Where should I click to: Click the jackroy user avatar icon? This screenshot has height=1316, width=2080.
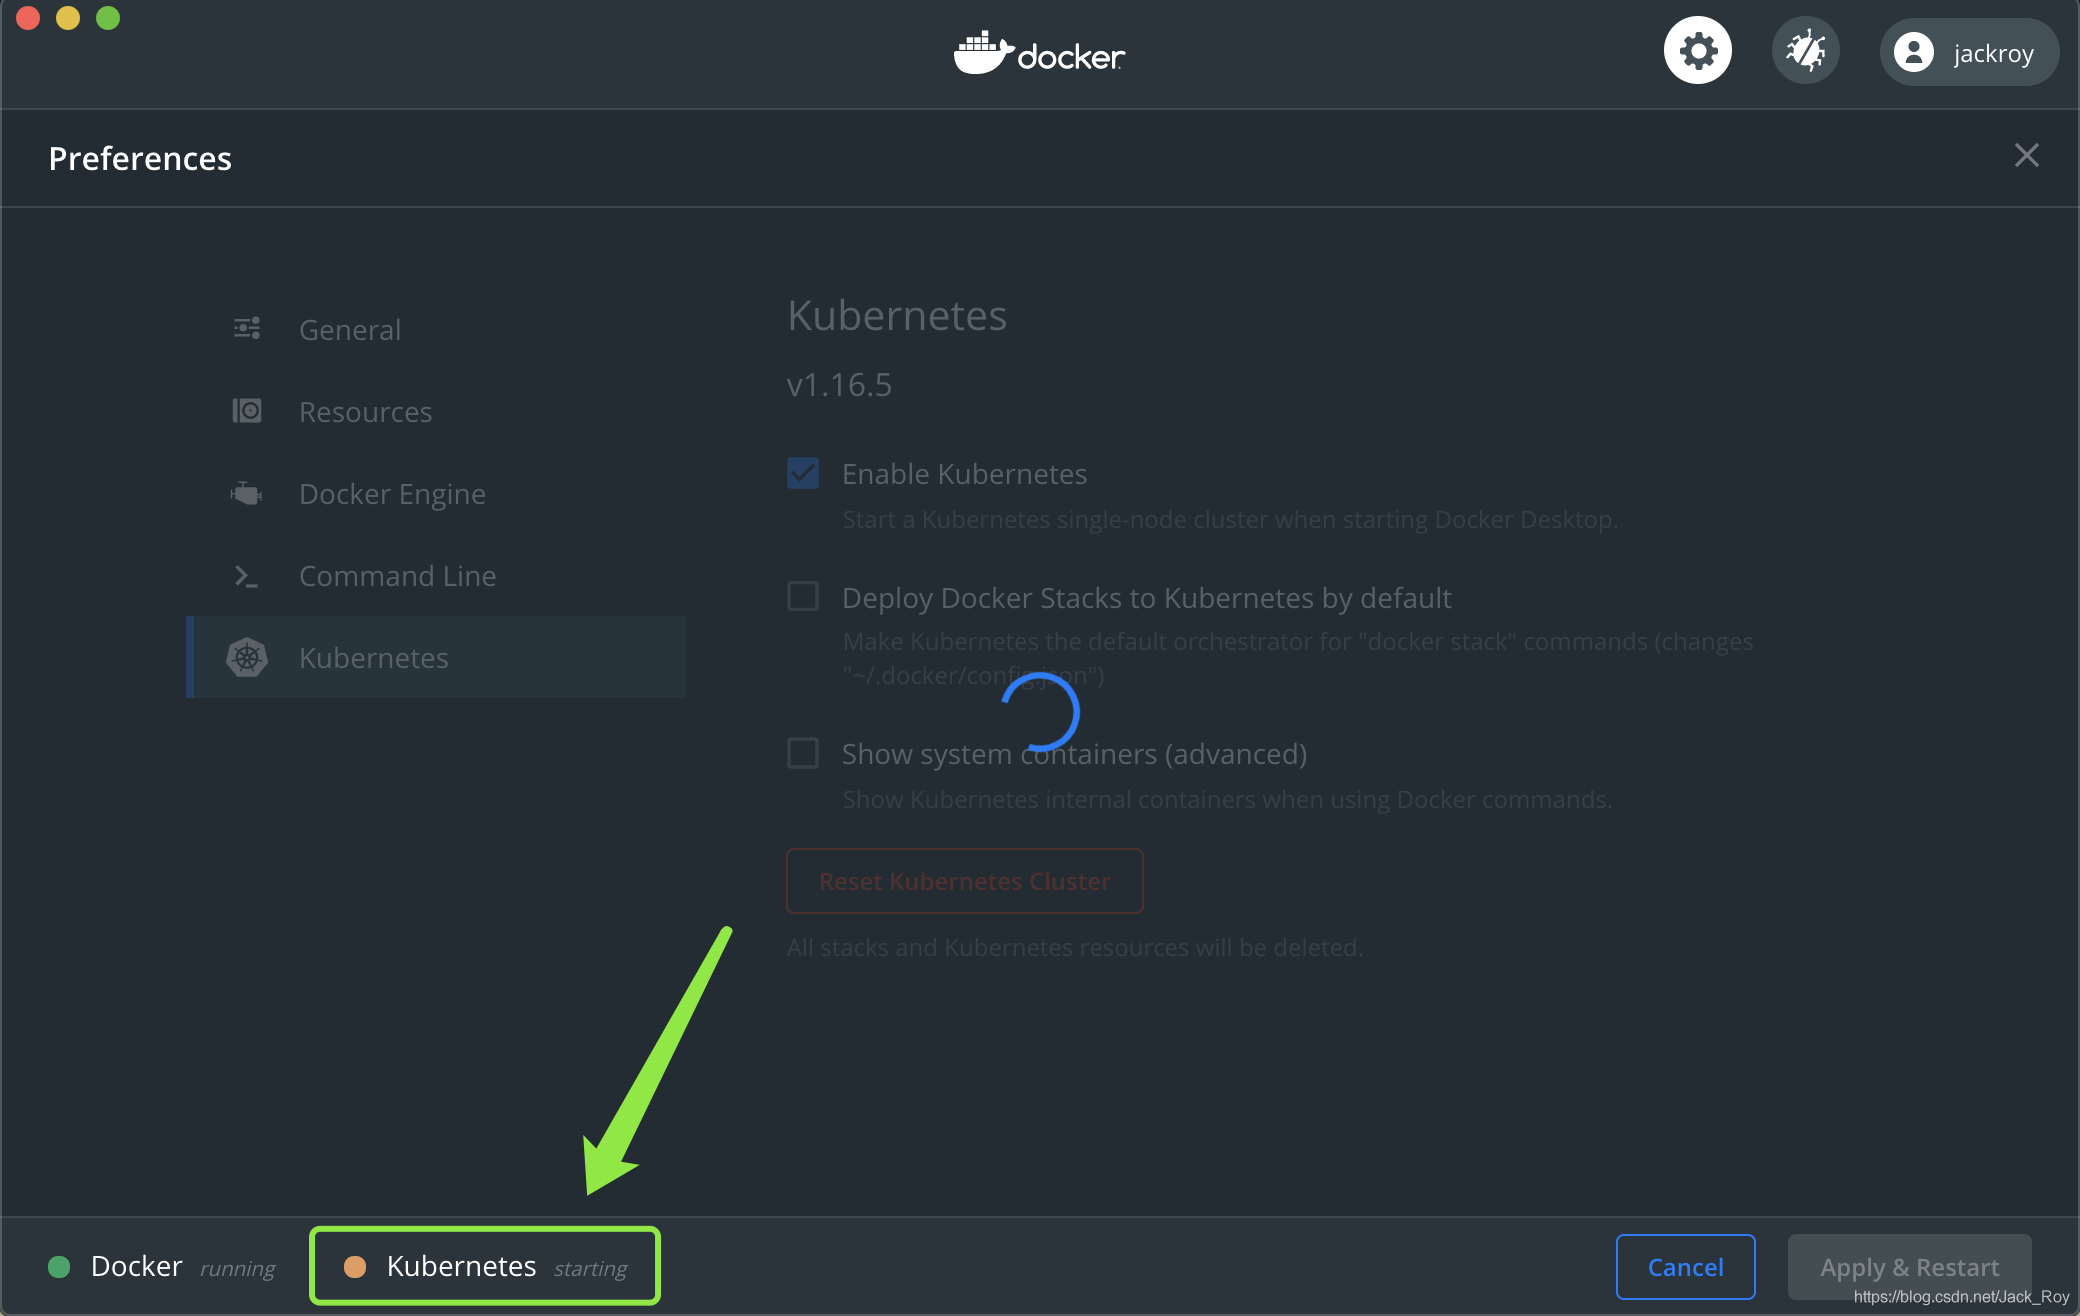[x=1914, y=52]
